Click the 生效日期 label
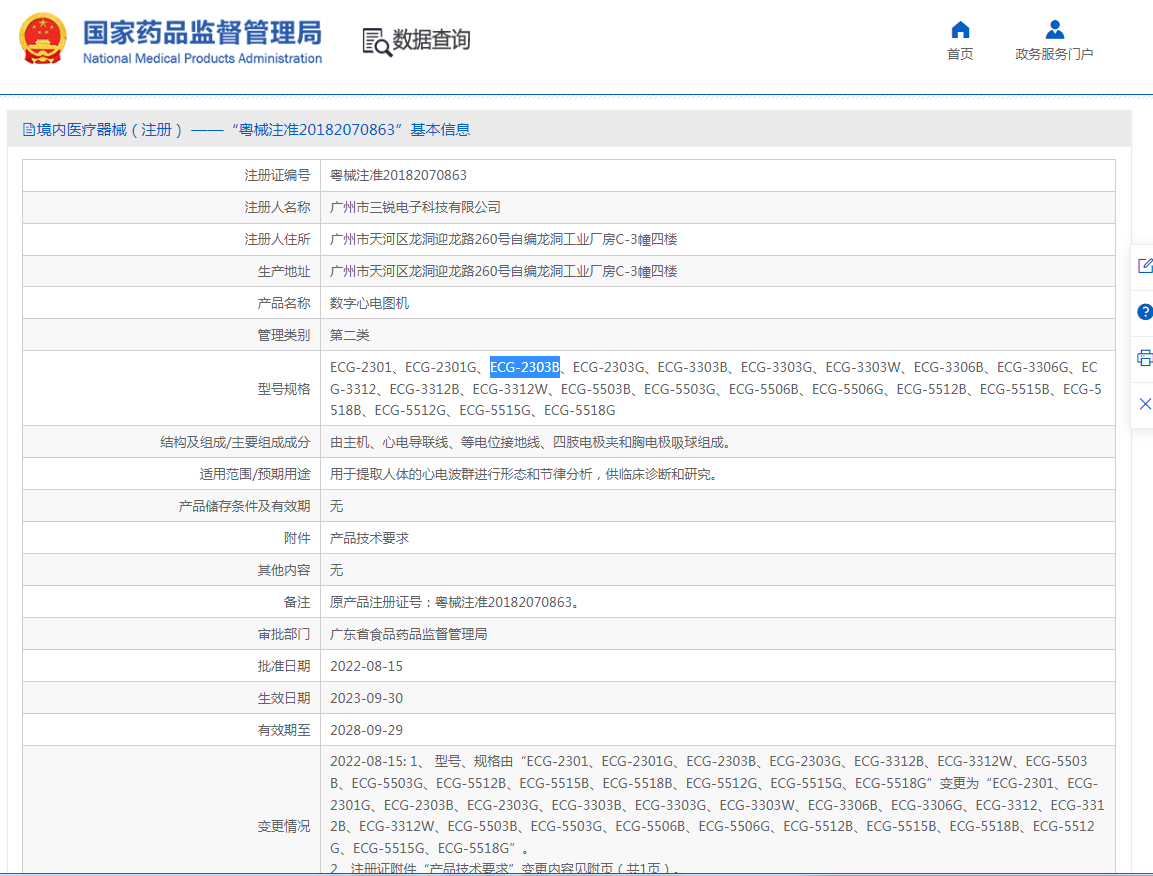Screen dimensions: 1153x876 284,698
